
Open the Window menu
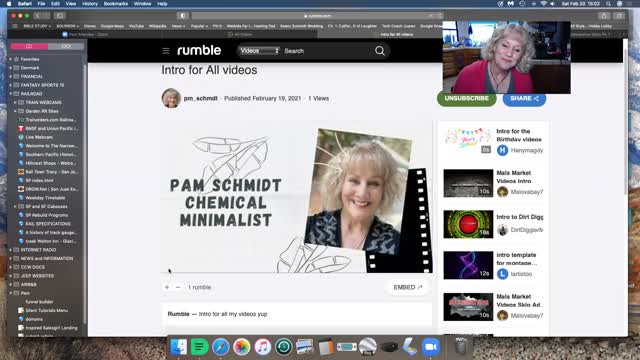pos(142,4)
